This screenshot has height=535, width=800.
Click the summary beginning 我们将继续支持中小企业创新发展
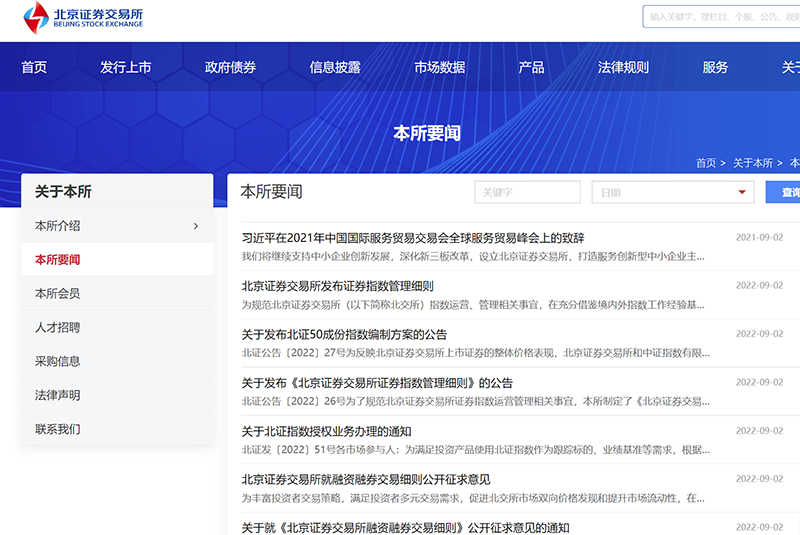pyautogui.click(x=473, y=257)
